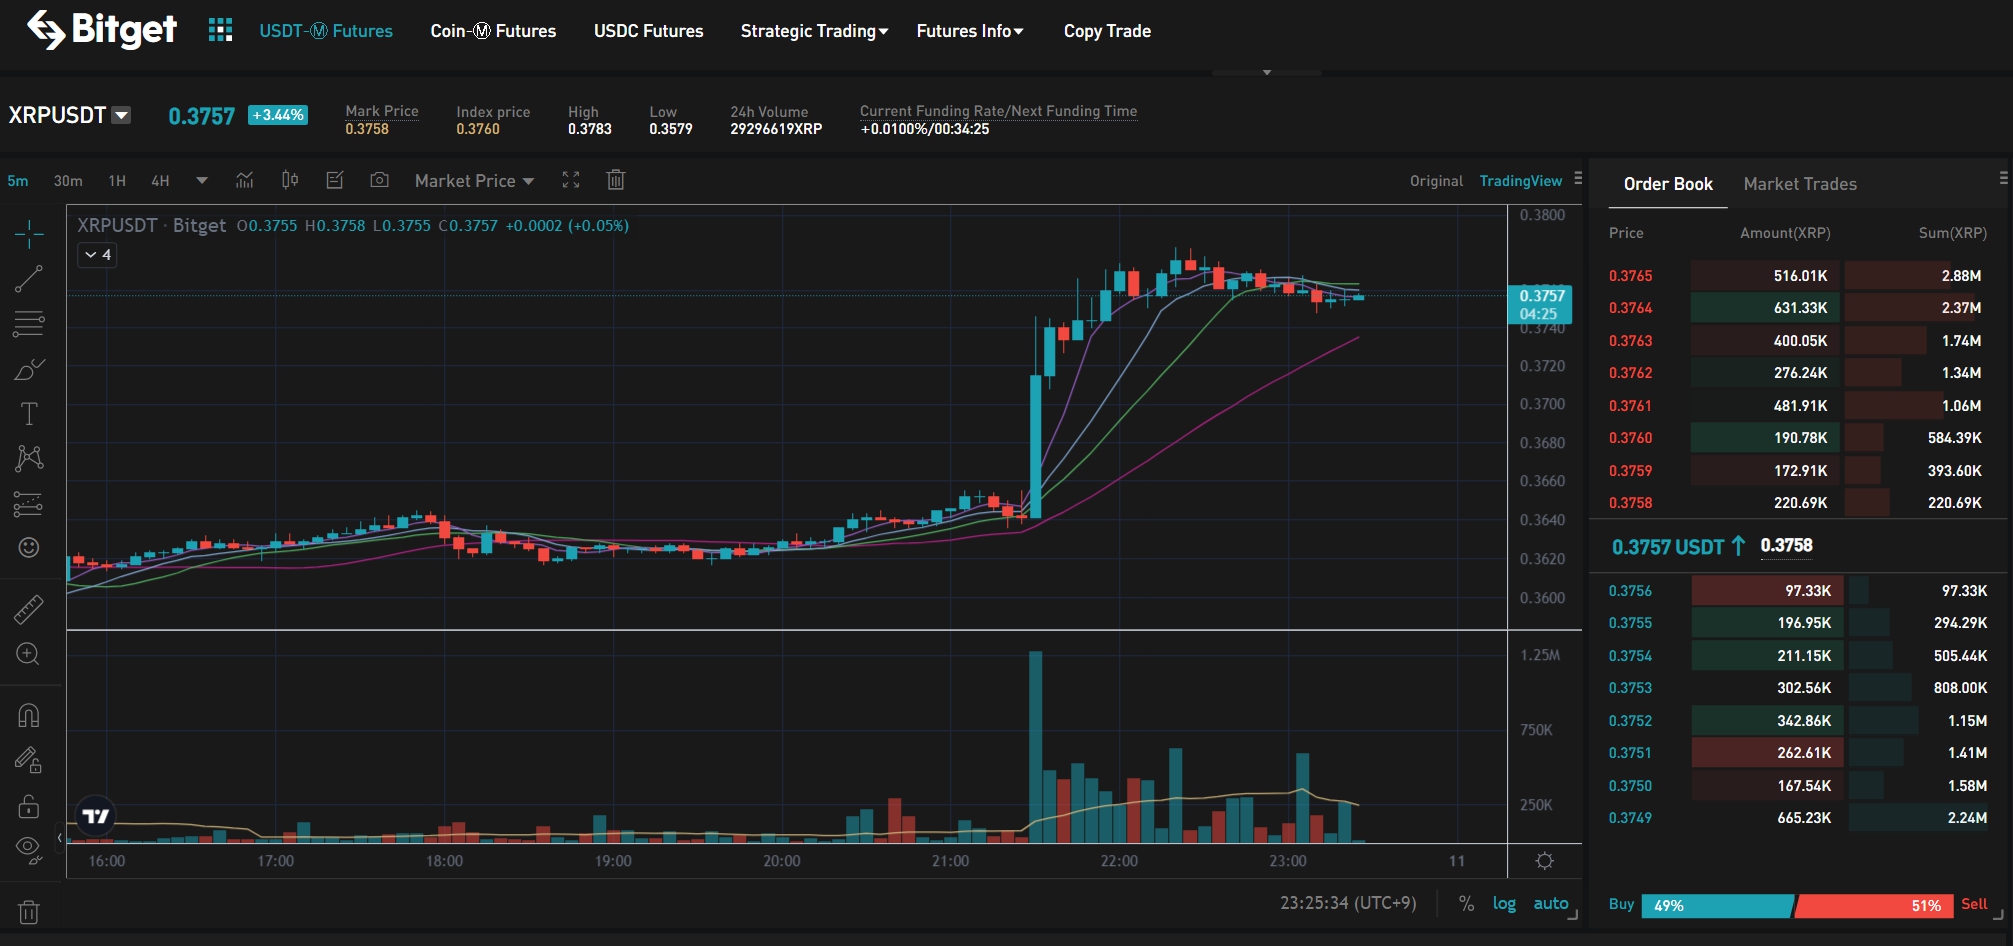Image resolution: width=2013 pixels, height=946 pixels.
Task: Expand Futures Info menu
Action: (970, 31)
